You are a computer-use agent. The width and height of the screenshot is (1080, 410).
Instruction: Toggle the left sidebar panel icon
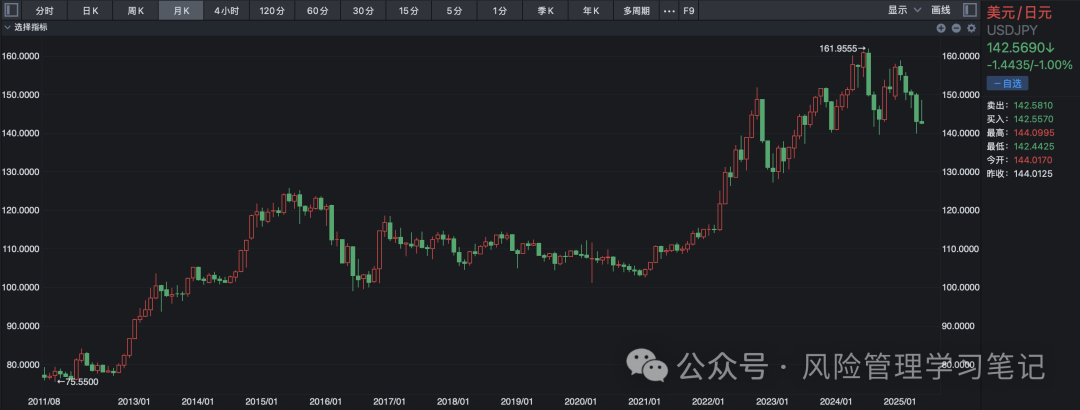pos(10,10)
